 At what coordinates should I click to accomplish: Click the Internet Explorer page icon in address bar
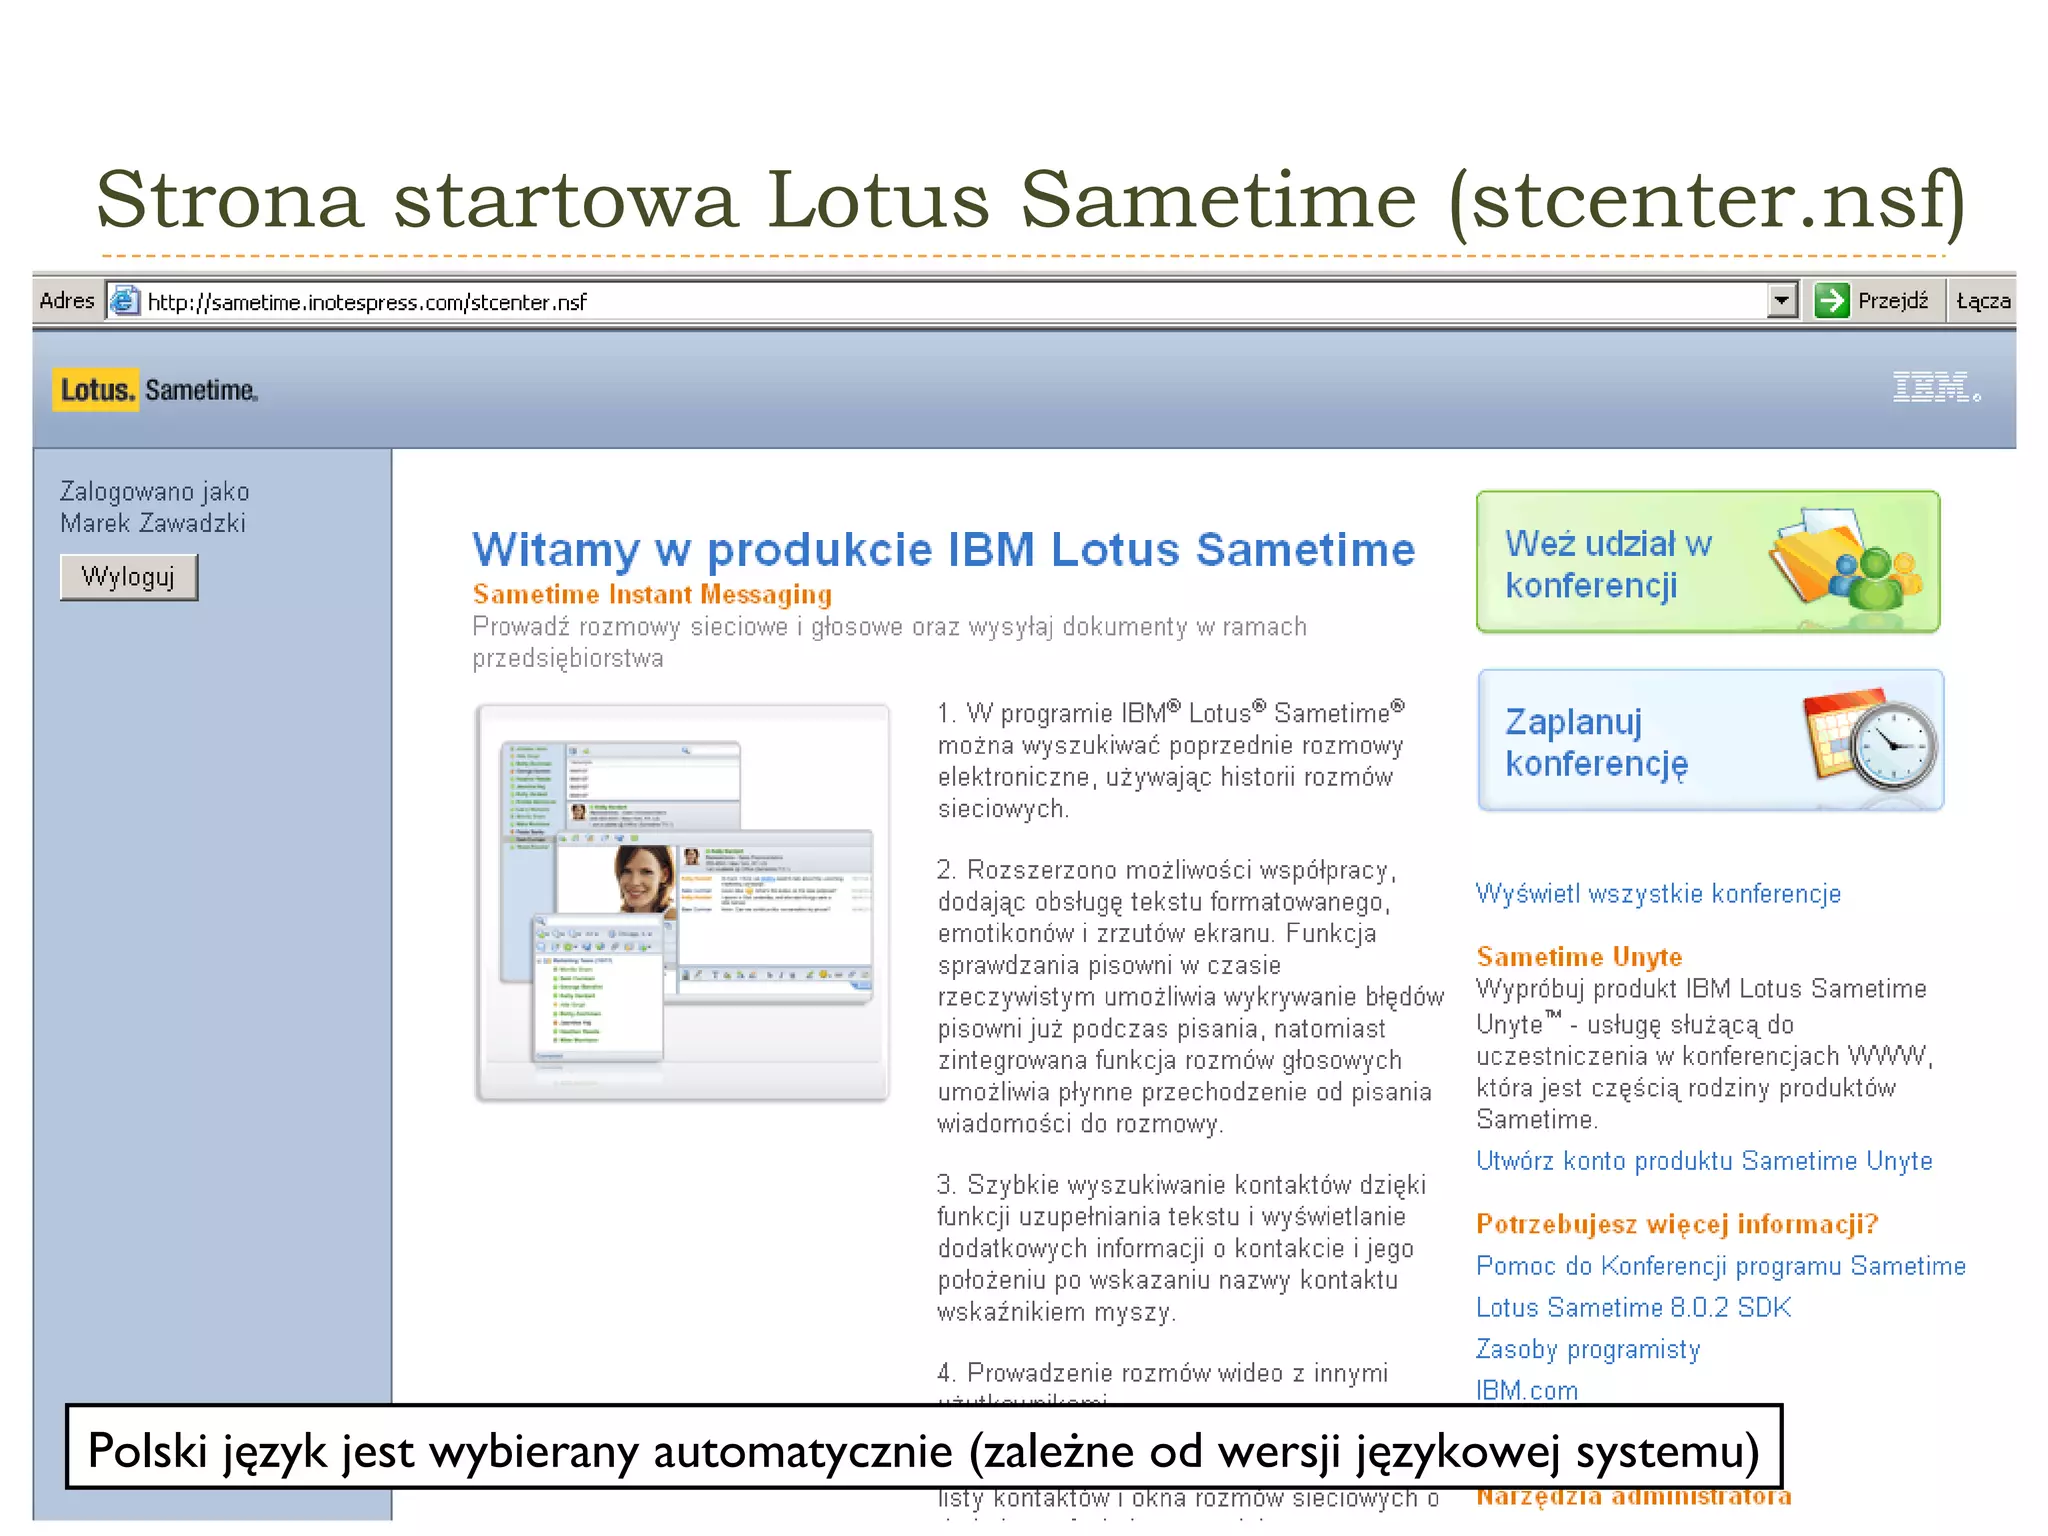tap(124, 301)
